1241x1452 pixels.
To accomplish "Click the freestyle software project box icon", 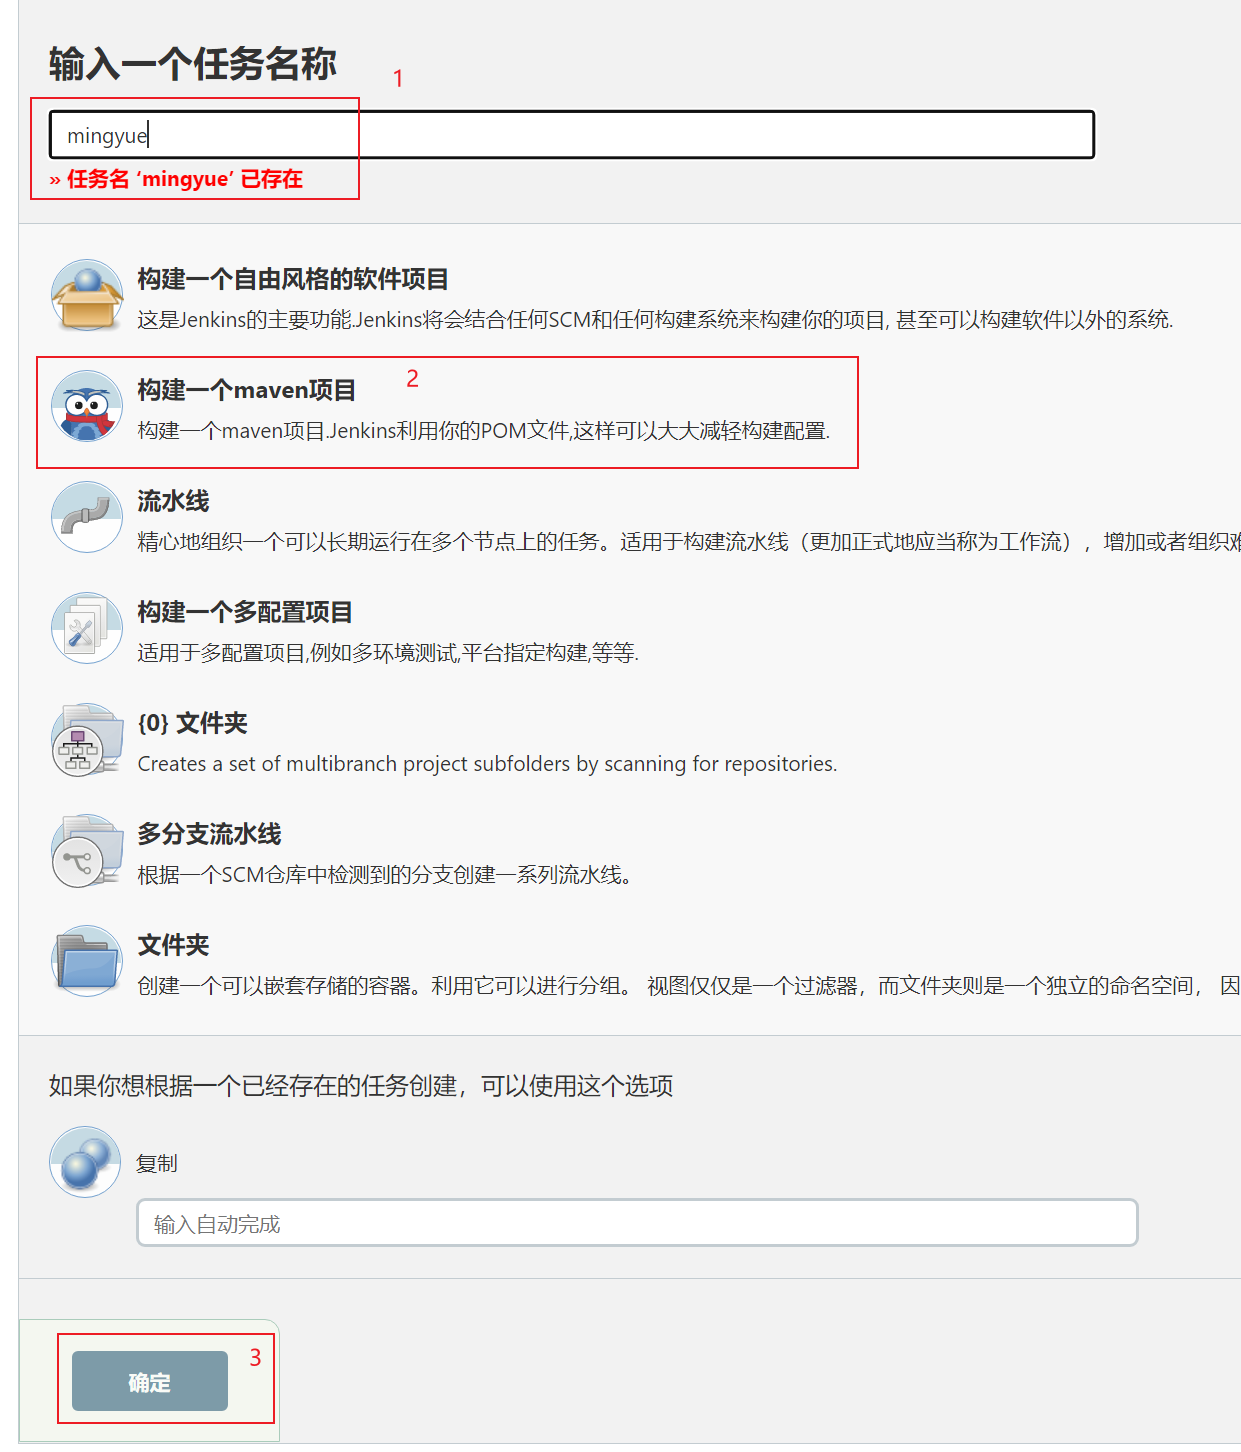I will [x=87, y=296].
